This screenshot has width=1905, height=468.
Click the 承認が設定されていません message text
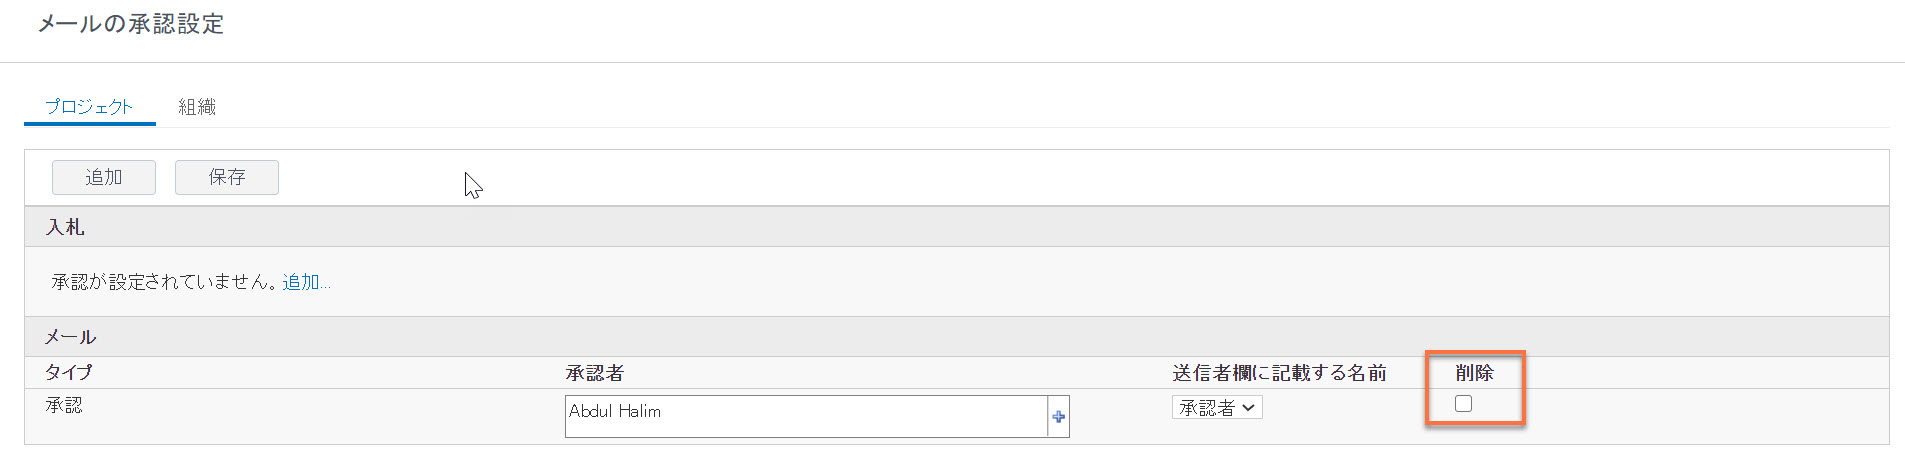point(165,282)
